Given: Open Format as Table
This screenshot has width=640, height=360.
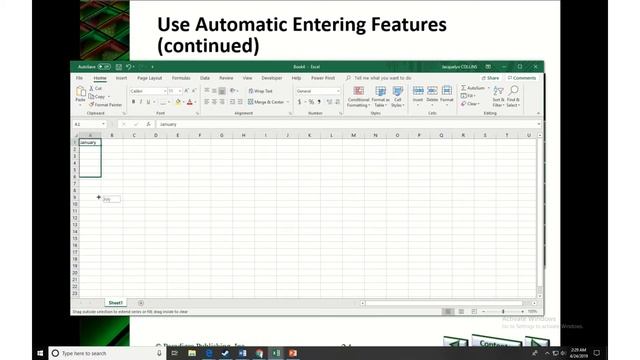Looking at the screenshot, I should click(380, 97).
